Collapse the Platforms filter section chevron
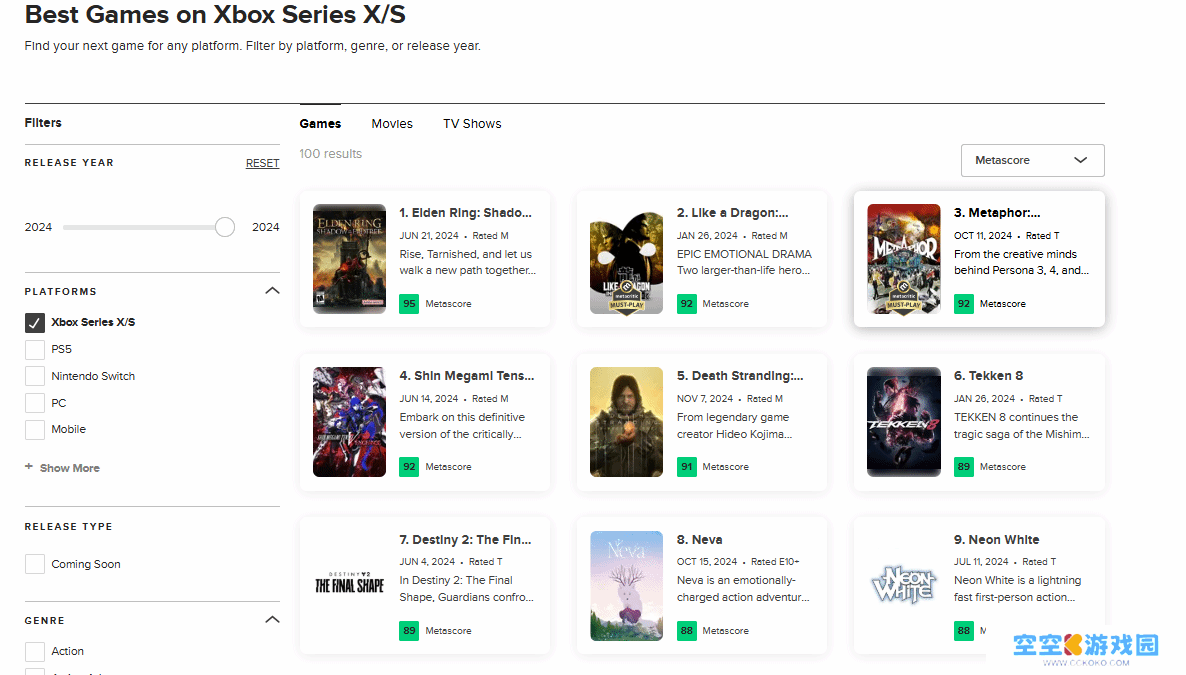 272,291
